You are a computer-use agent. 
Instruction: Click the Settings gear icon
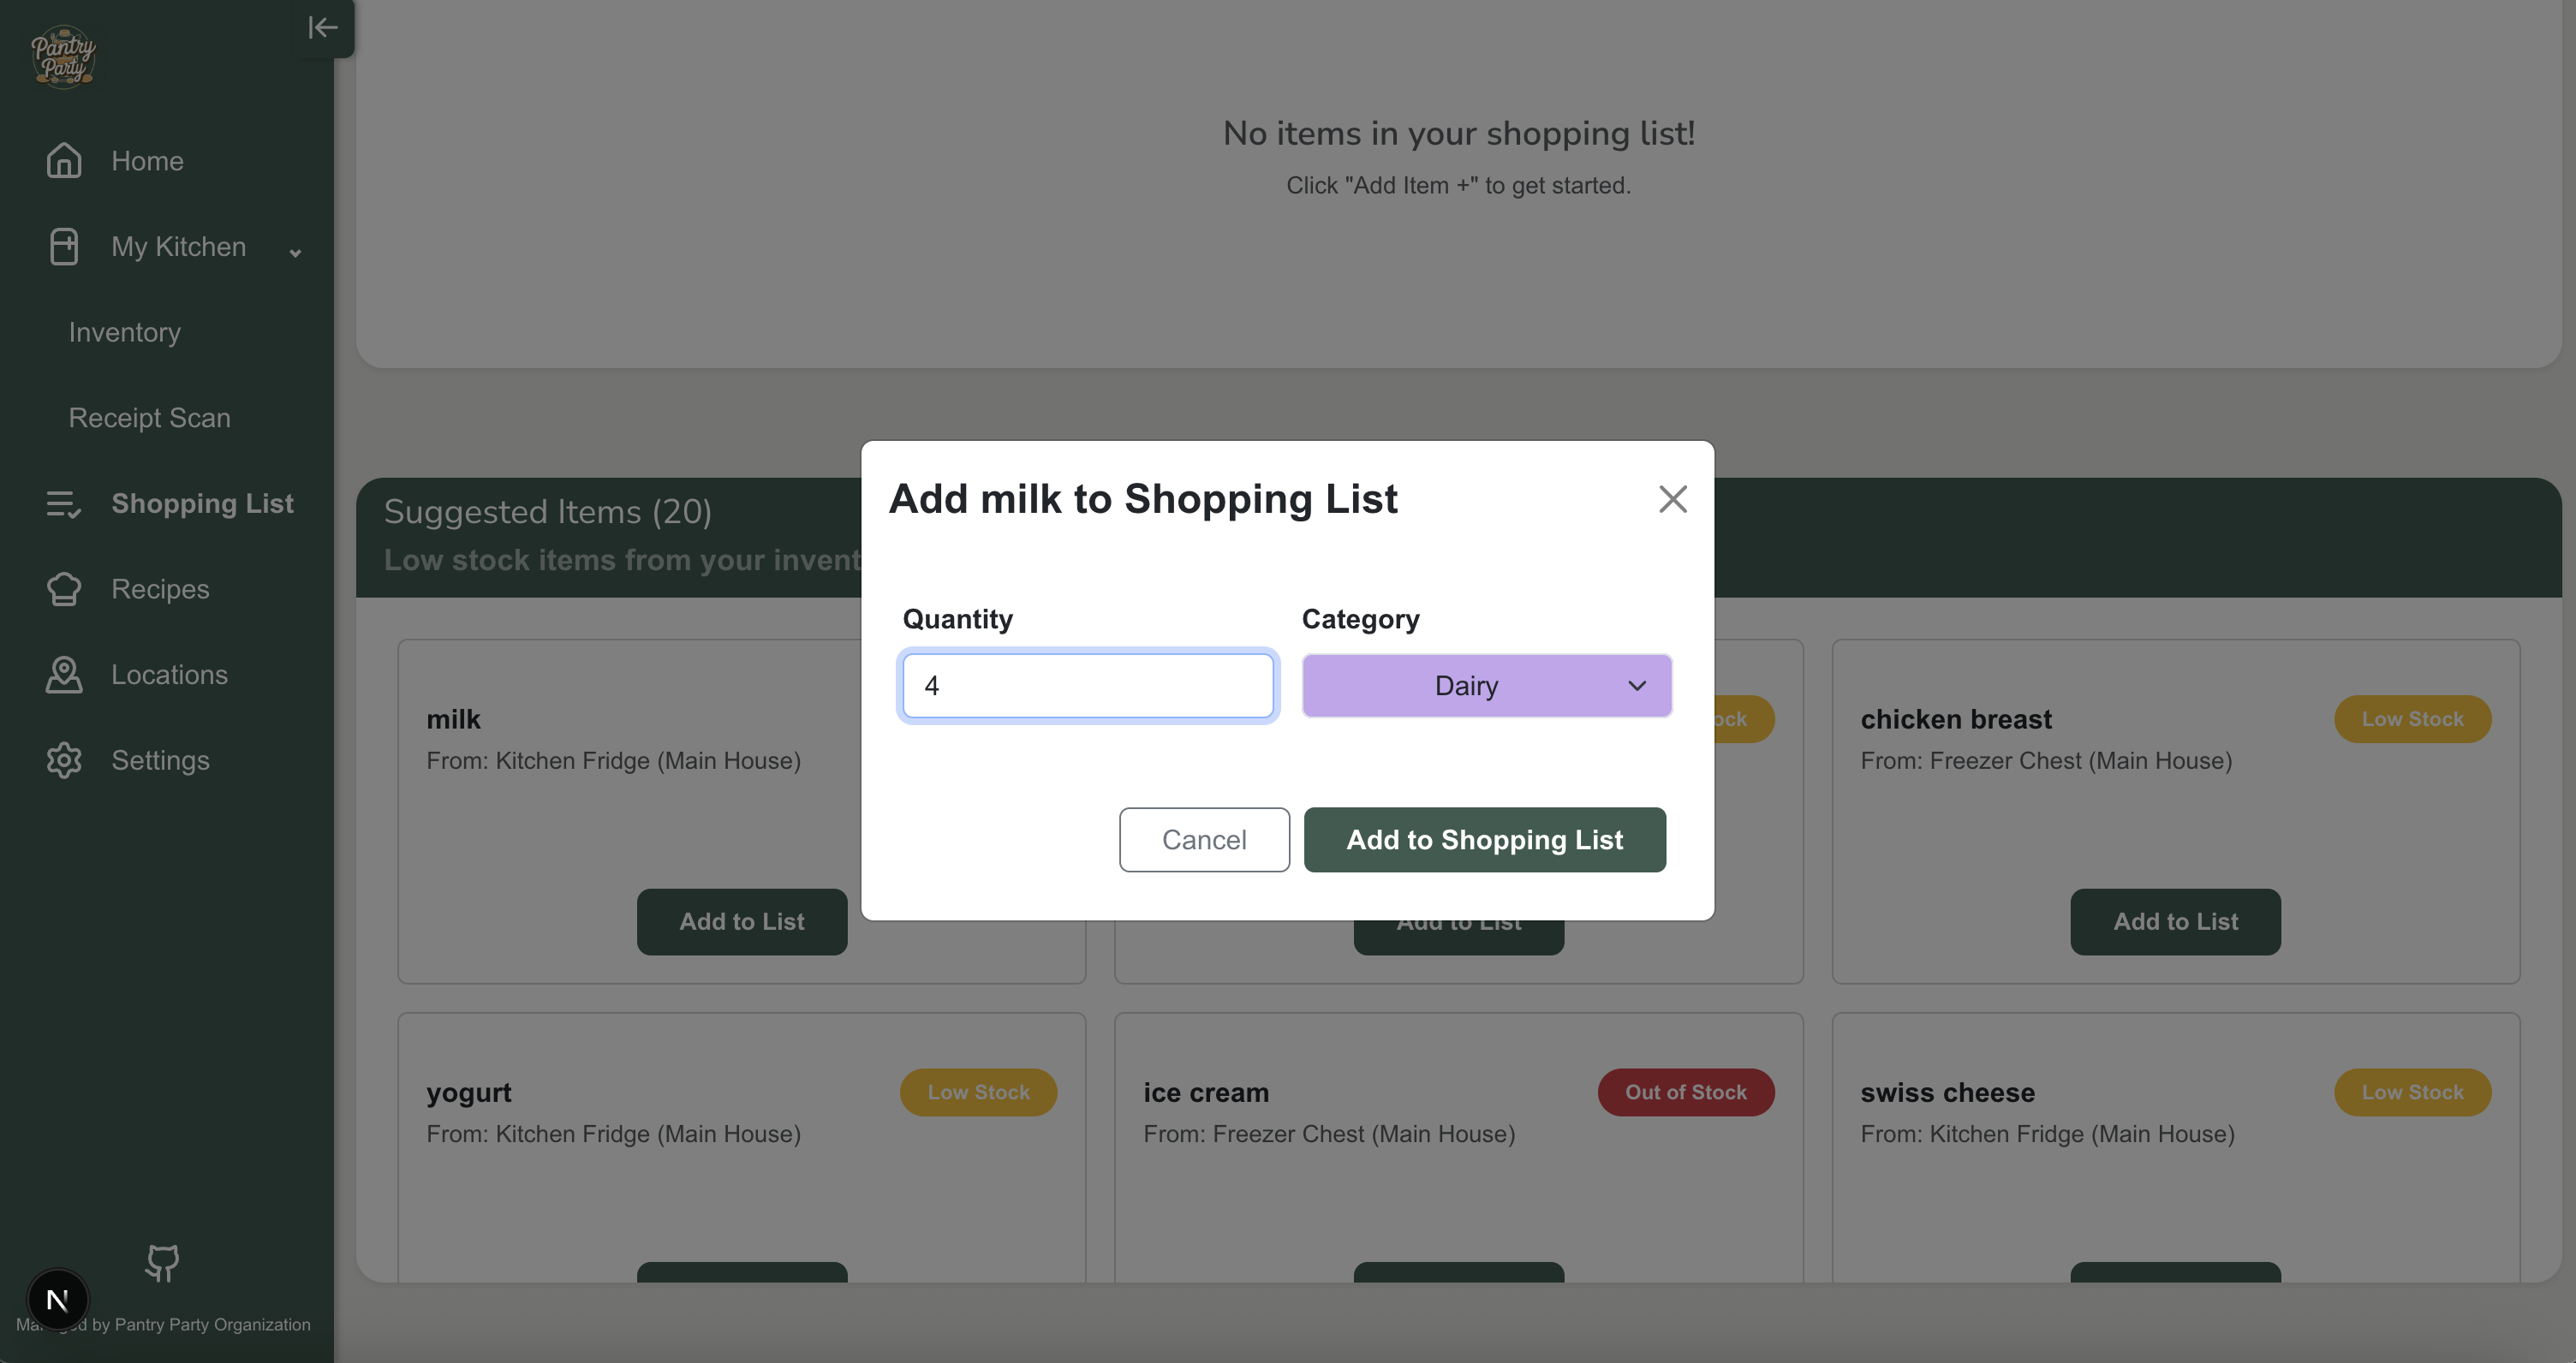tap(64, 761)
